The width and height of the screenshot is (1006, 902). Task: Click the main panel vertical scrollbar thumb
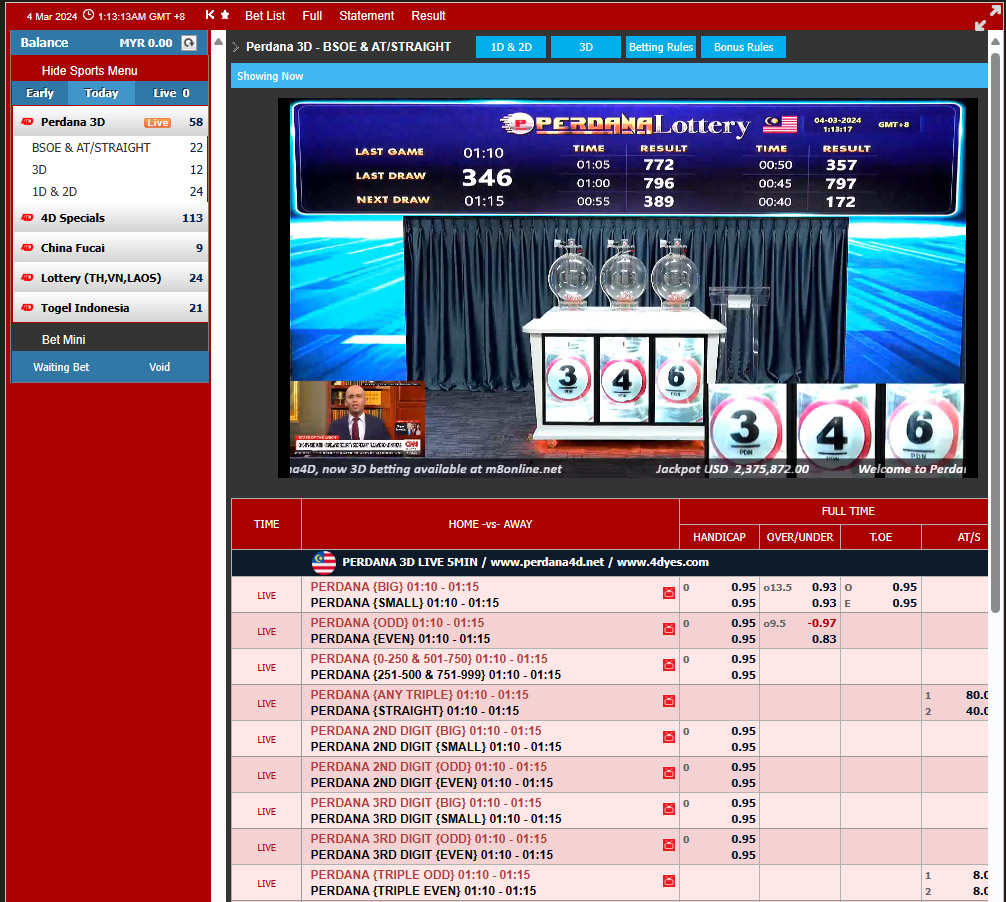tap(995, 332)
